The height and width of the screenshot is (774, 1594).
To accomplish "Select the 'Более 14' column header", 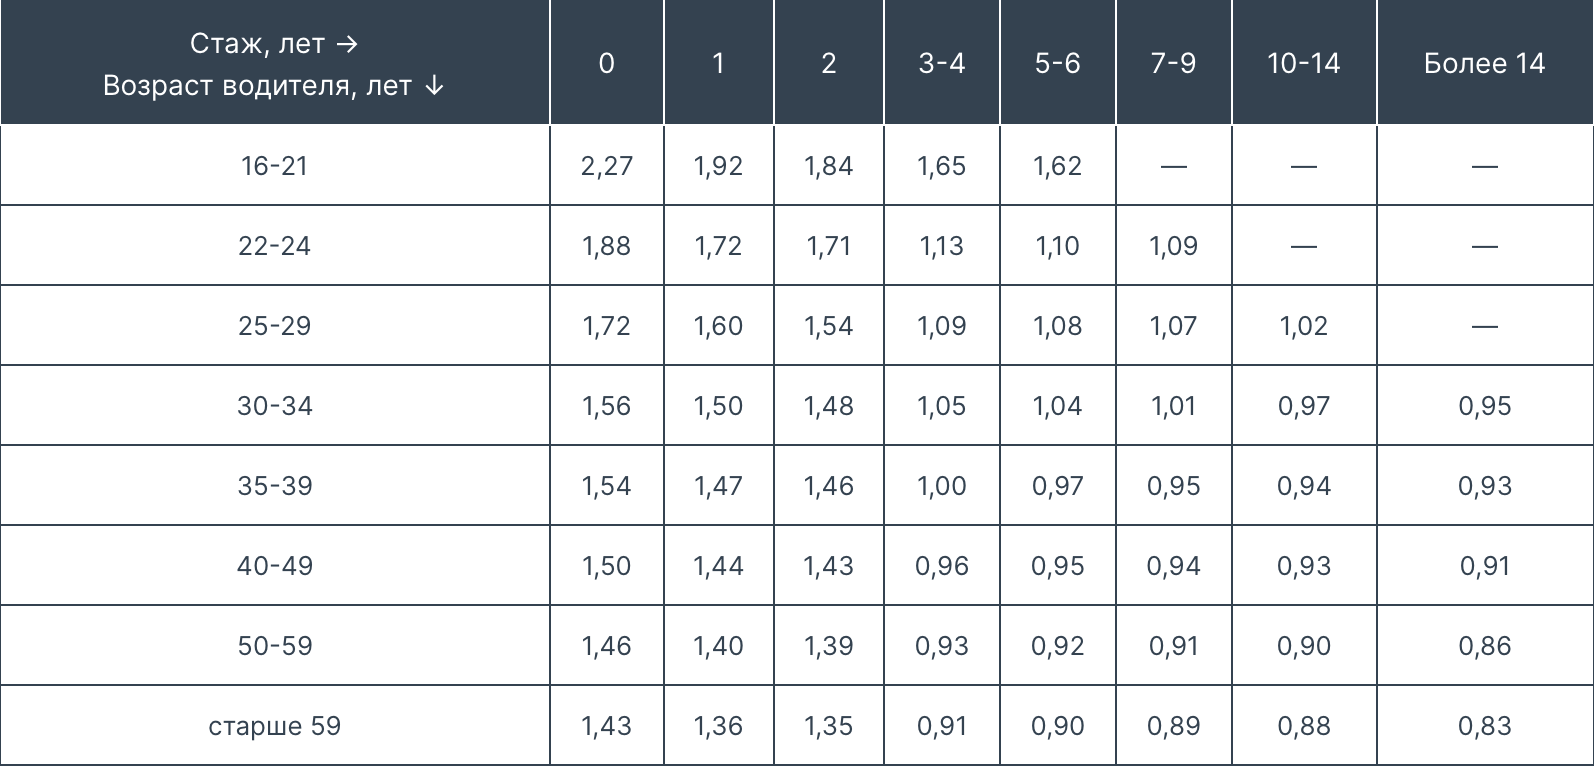I will point(1485,63).
